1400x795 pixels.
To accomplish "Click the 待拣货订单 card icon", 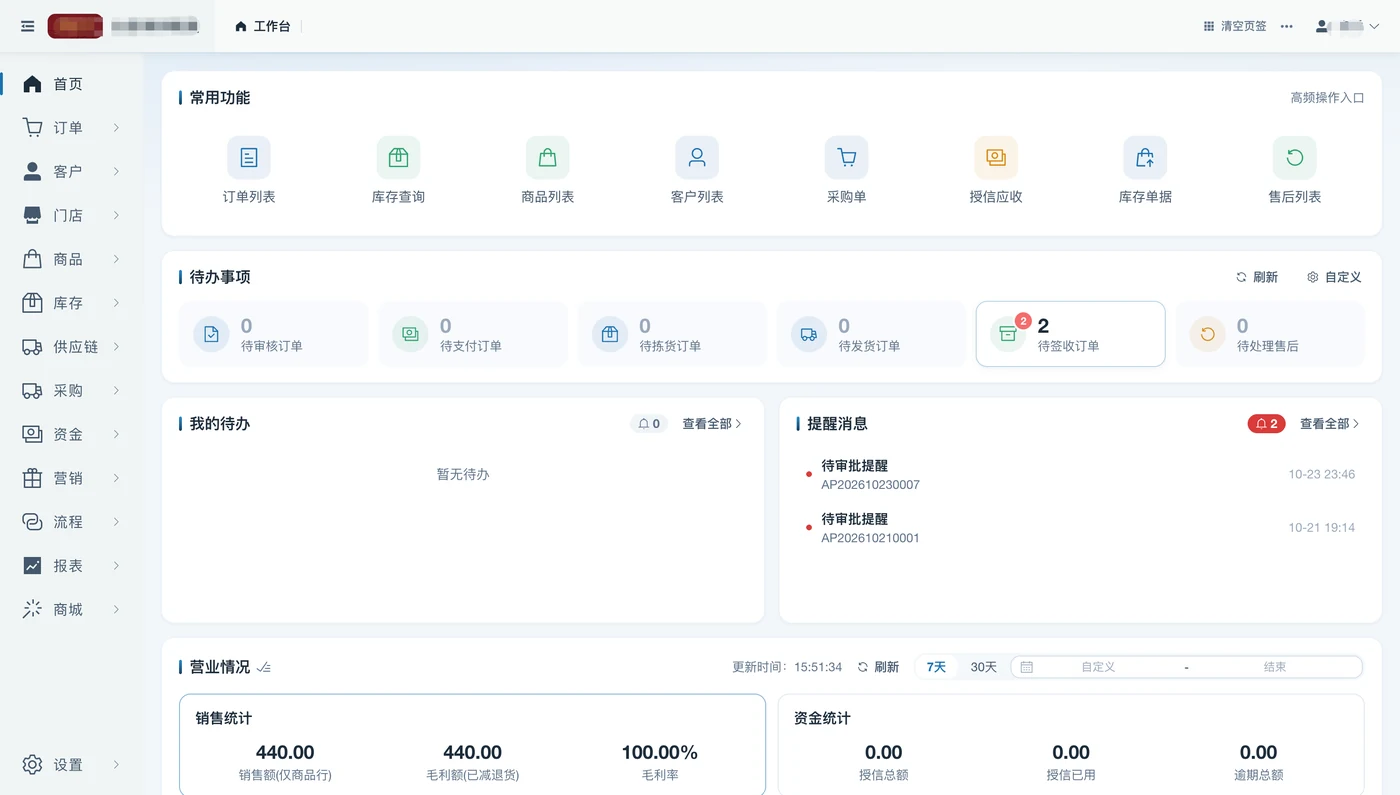I will click(609, 334).
